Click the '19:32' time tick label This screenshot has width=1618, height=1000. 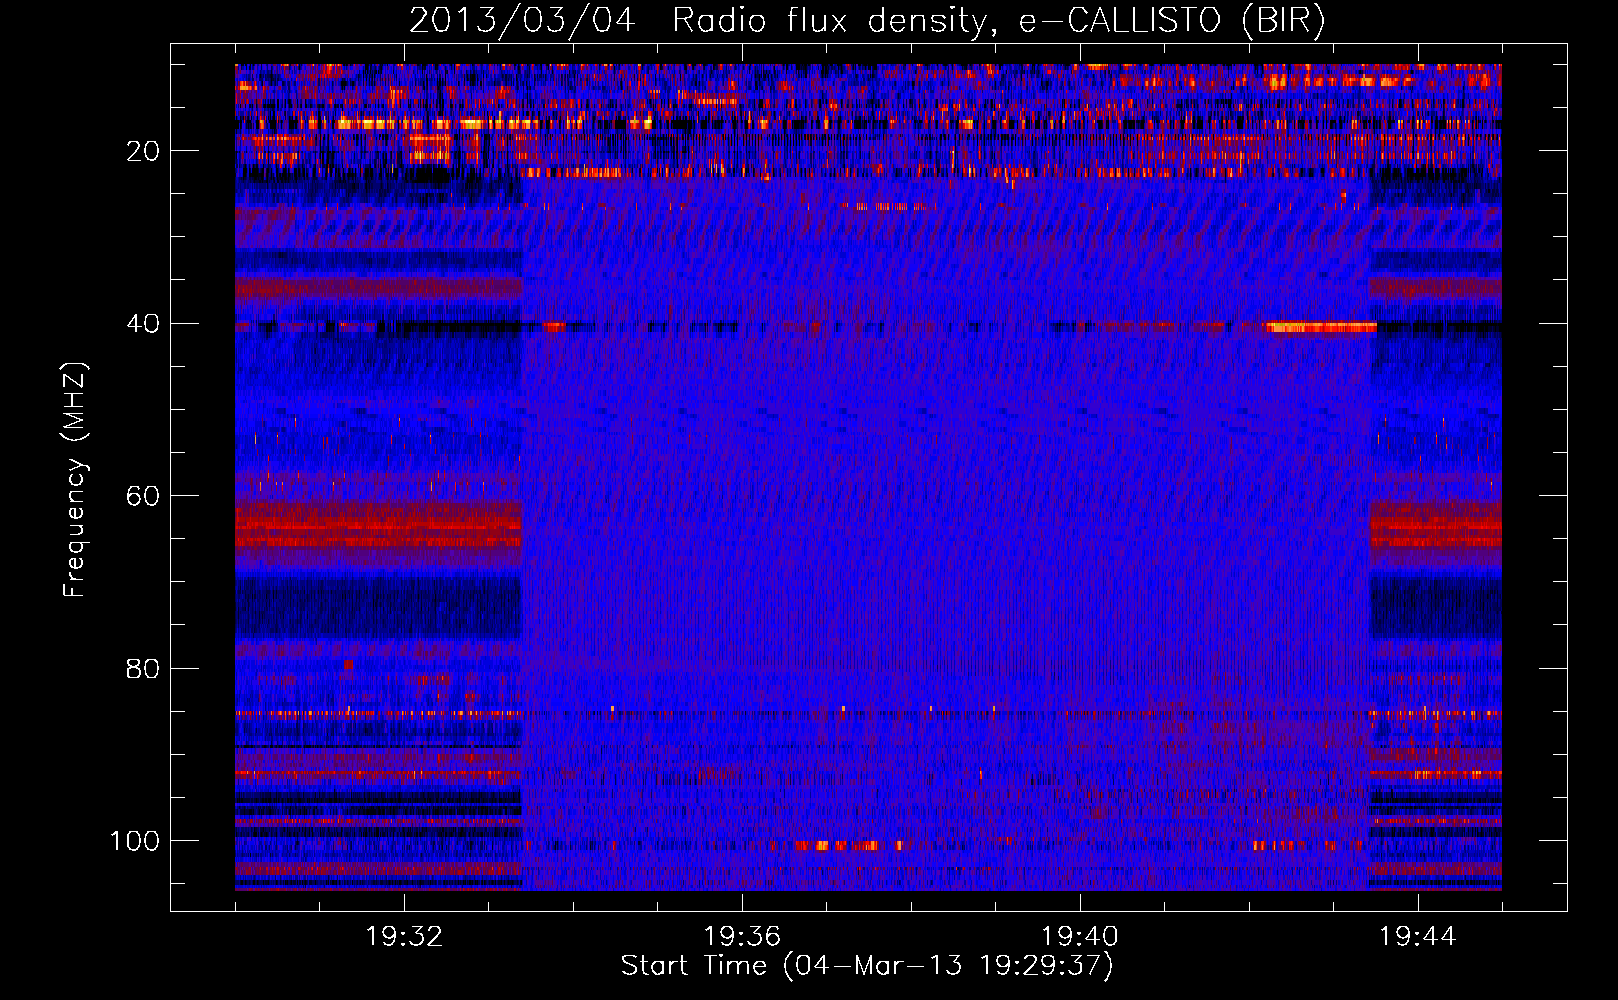pyautogui.click(x=404, y=937)
